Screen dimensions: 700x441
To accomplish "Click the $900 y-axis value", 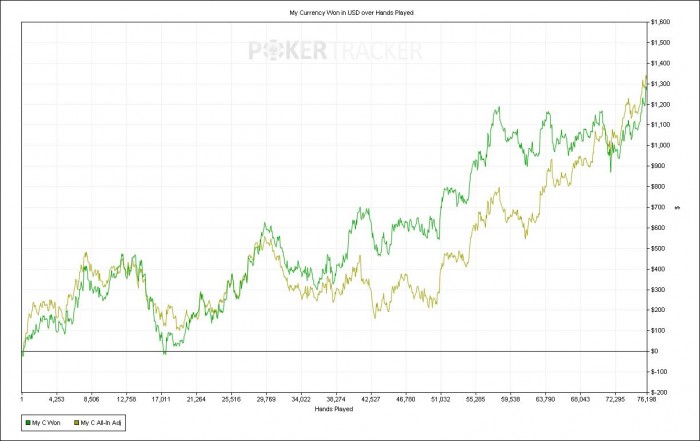I will tap(658, 166).
